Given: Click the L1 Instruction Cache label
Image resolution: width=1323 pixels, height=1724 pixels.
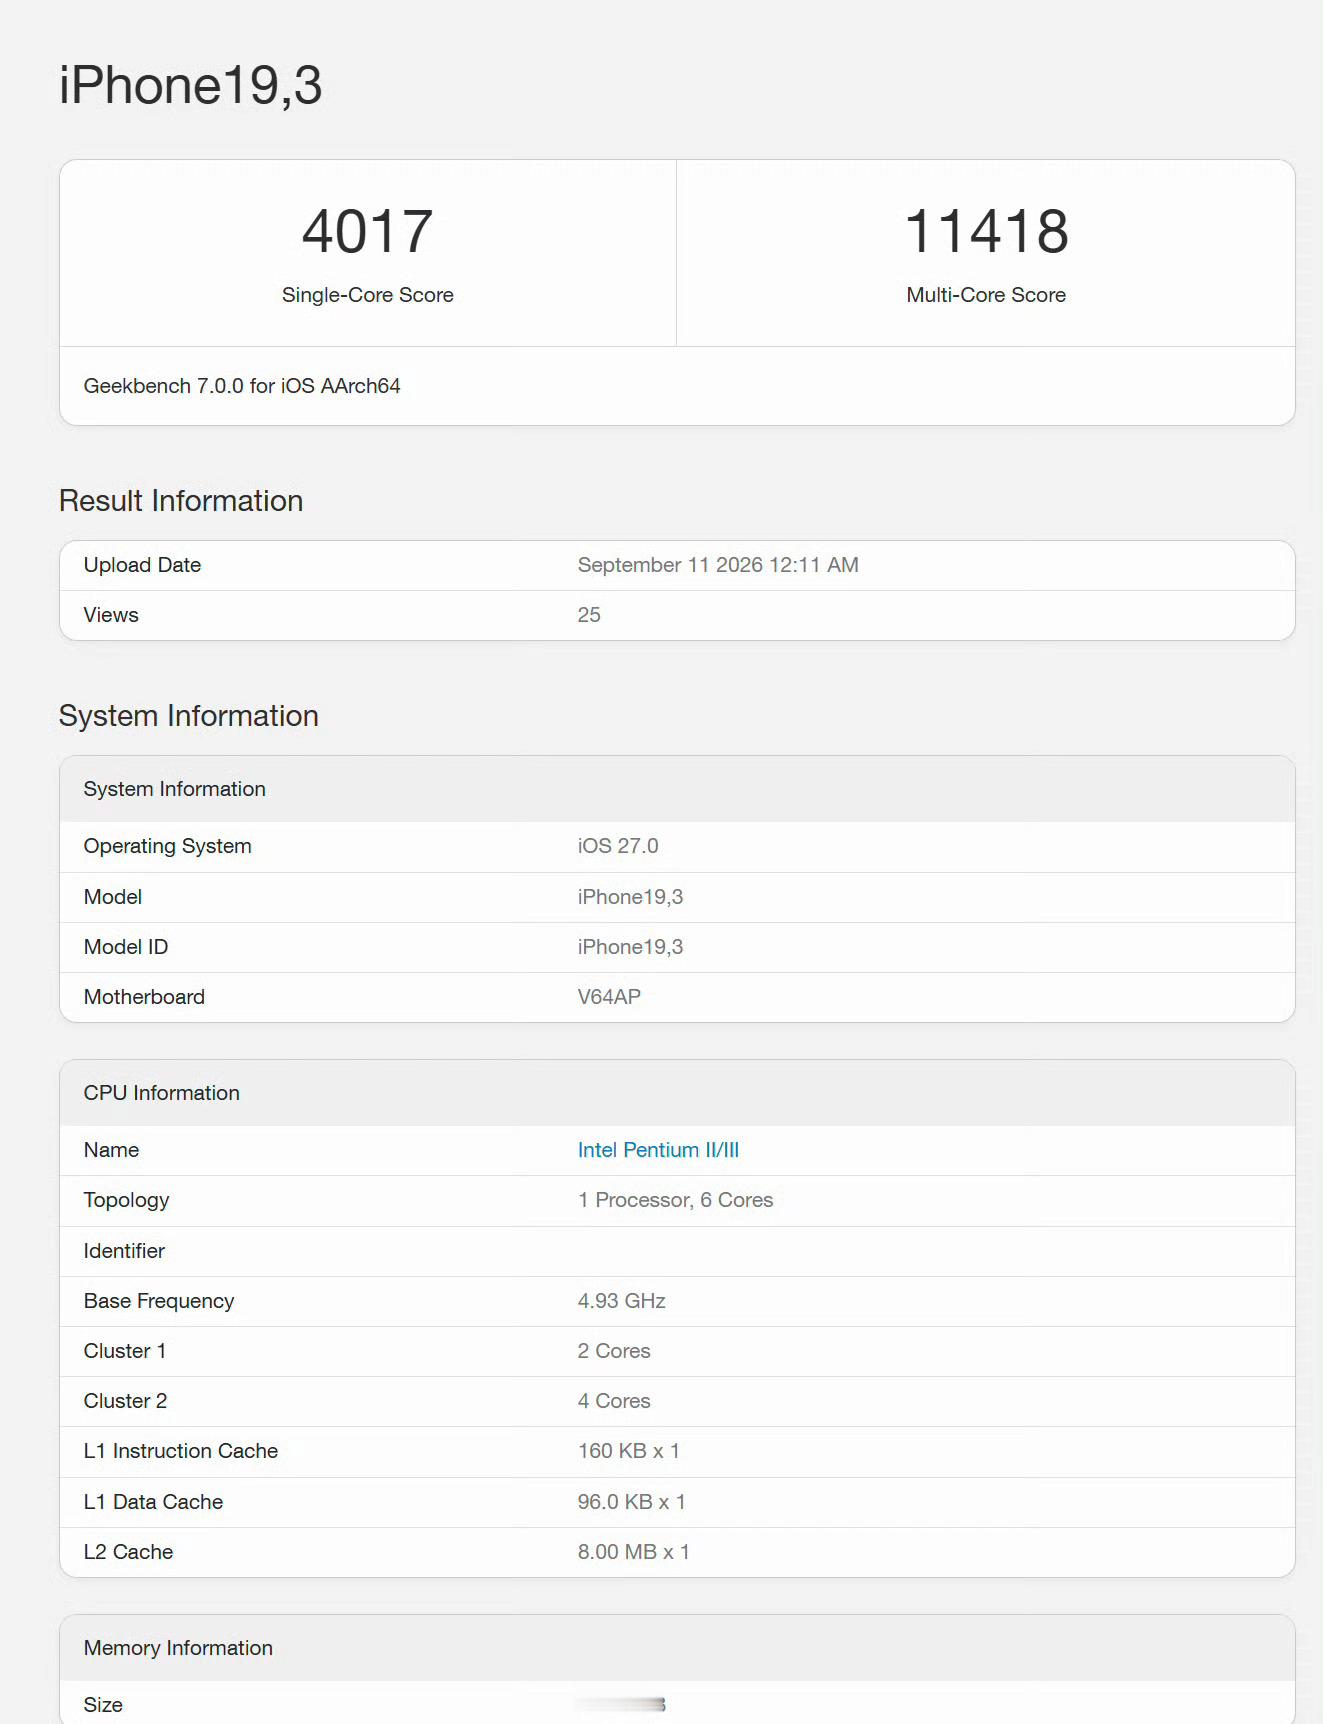Looking at the screenshot, I should (181, 1451).
